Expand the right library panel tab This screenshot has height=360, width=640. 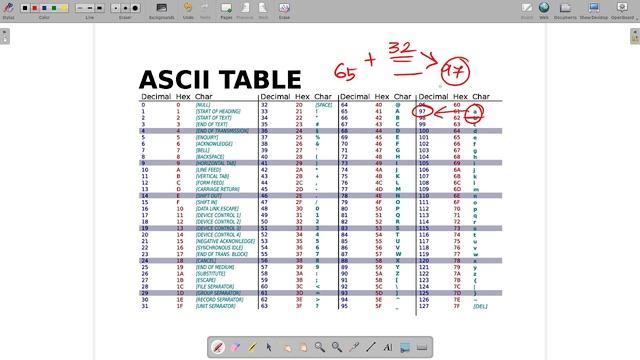[635, 36]
